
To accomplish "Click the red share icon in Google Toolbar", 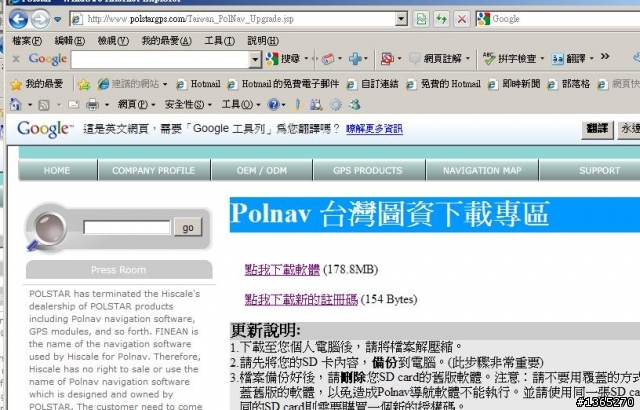I will (x=387, y=59).
